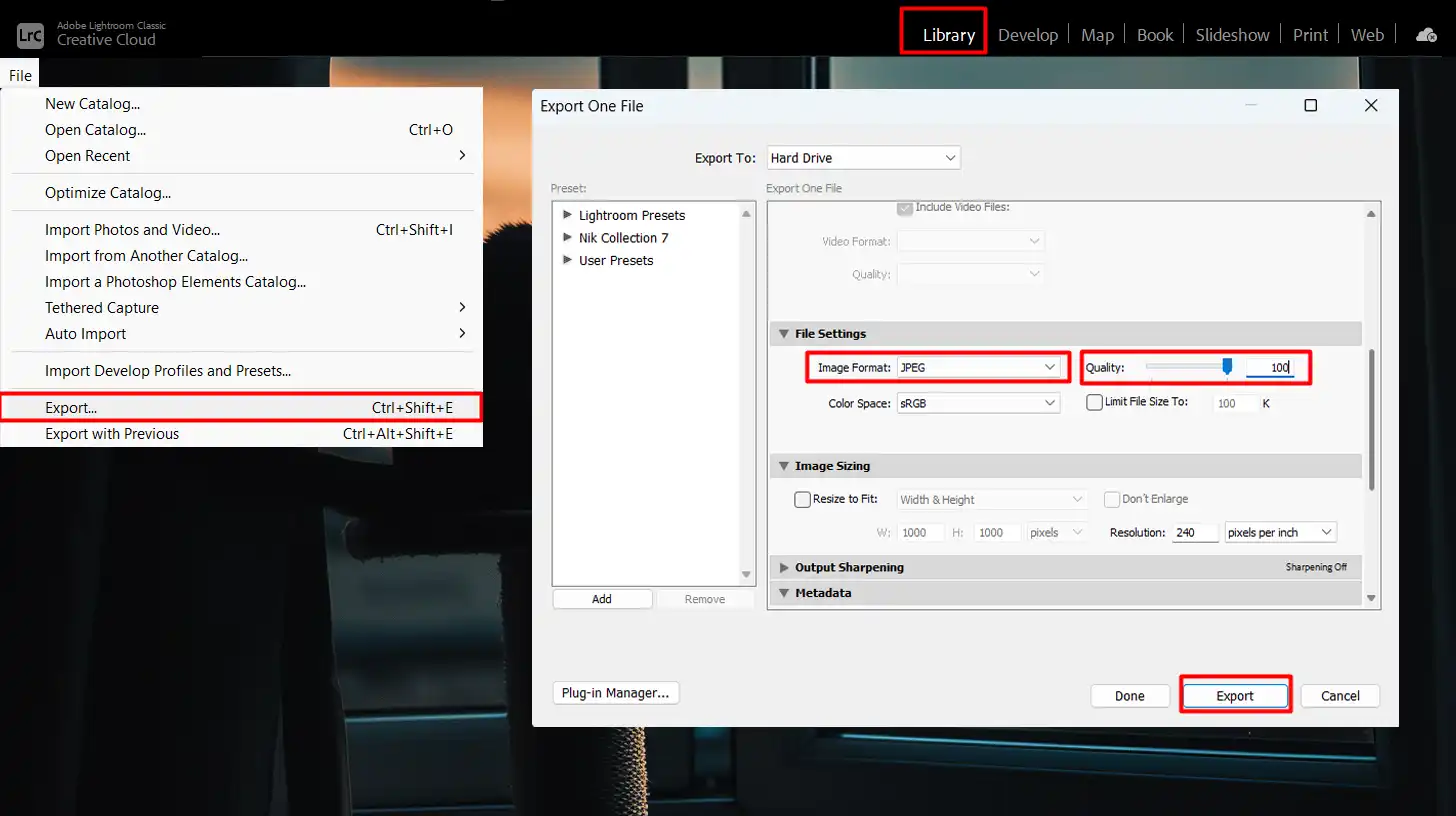
Task: Close the Export One File dialog
Action: 1370,105
